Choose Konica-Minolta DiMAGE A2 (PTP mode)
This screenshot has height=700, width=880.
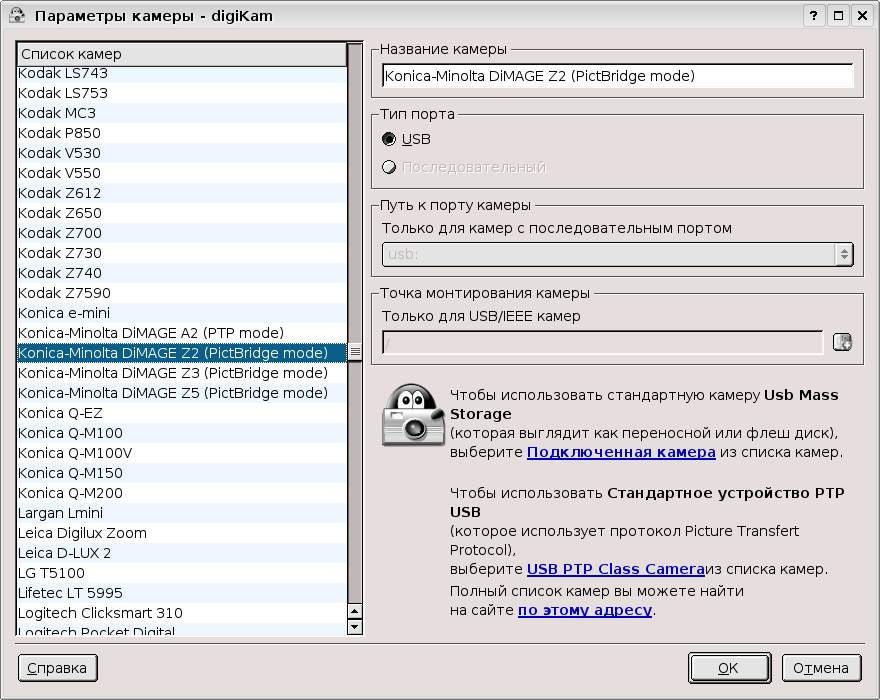click(182, 333)
